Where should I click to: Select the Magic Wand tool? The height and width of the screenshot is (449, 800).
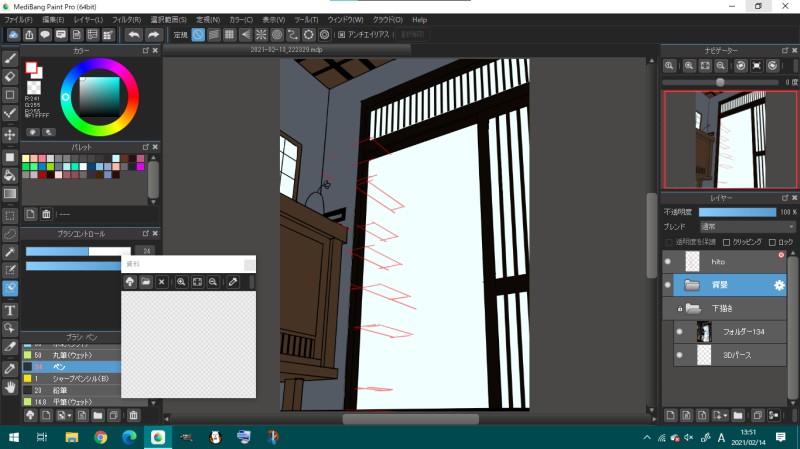coord(10,252)
